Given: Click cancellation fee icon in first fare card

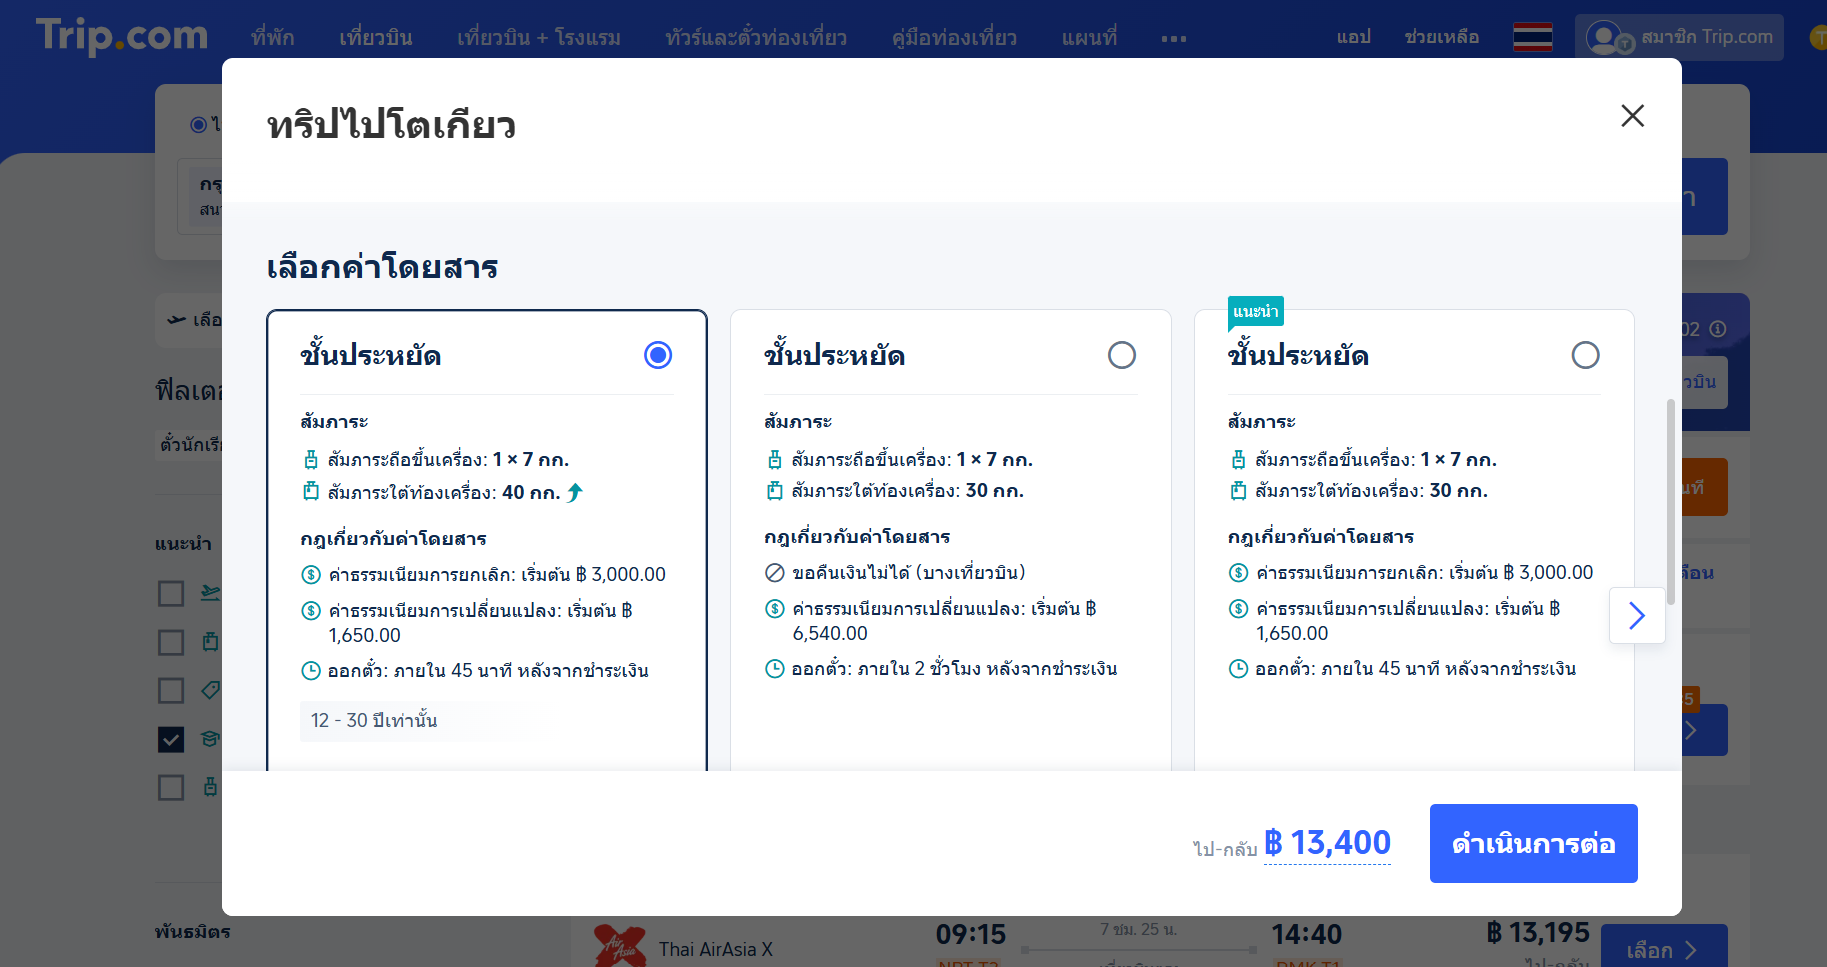Looking at the screenshot, I should click(311, 575).
